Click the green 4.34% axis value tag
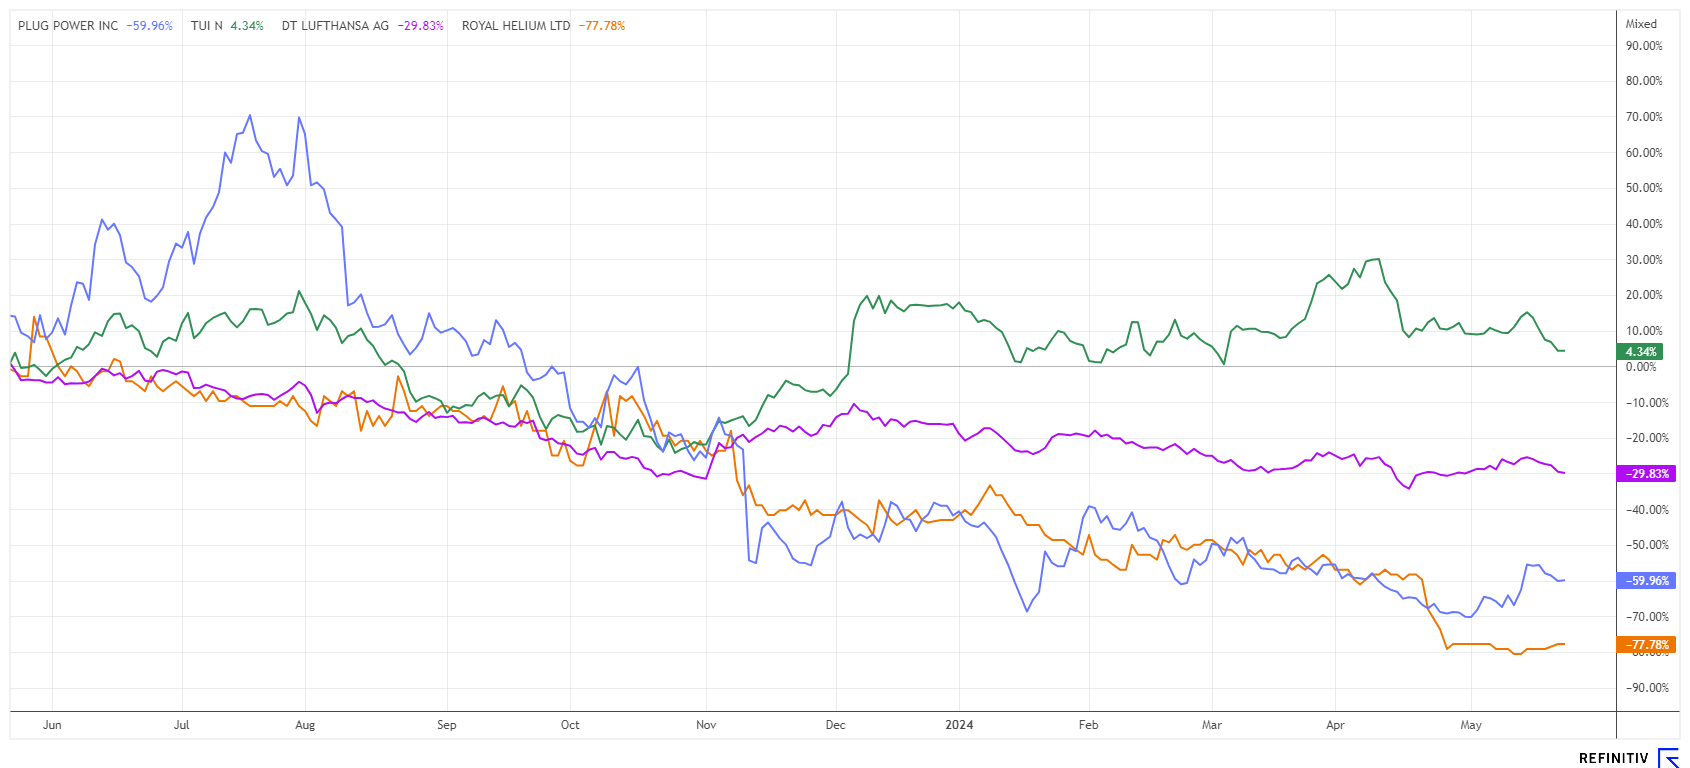Screen dimensions: 1690x768 1640,352
